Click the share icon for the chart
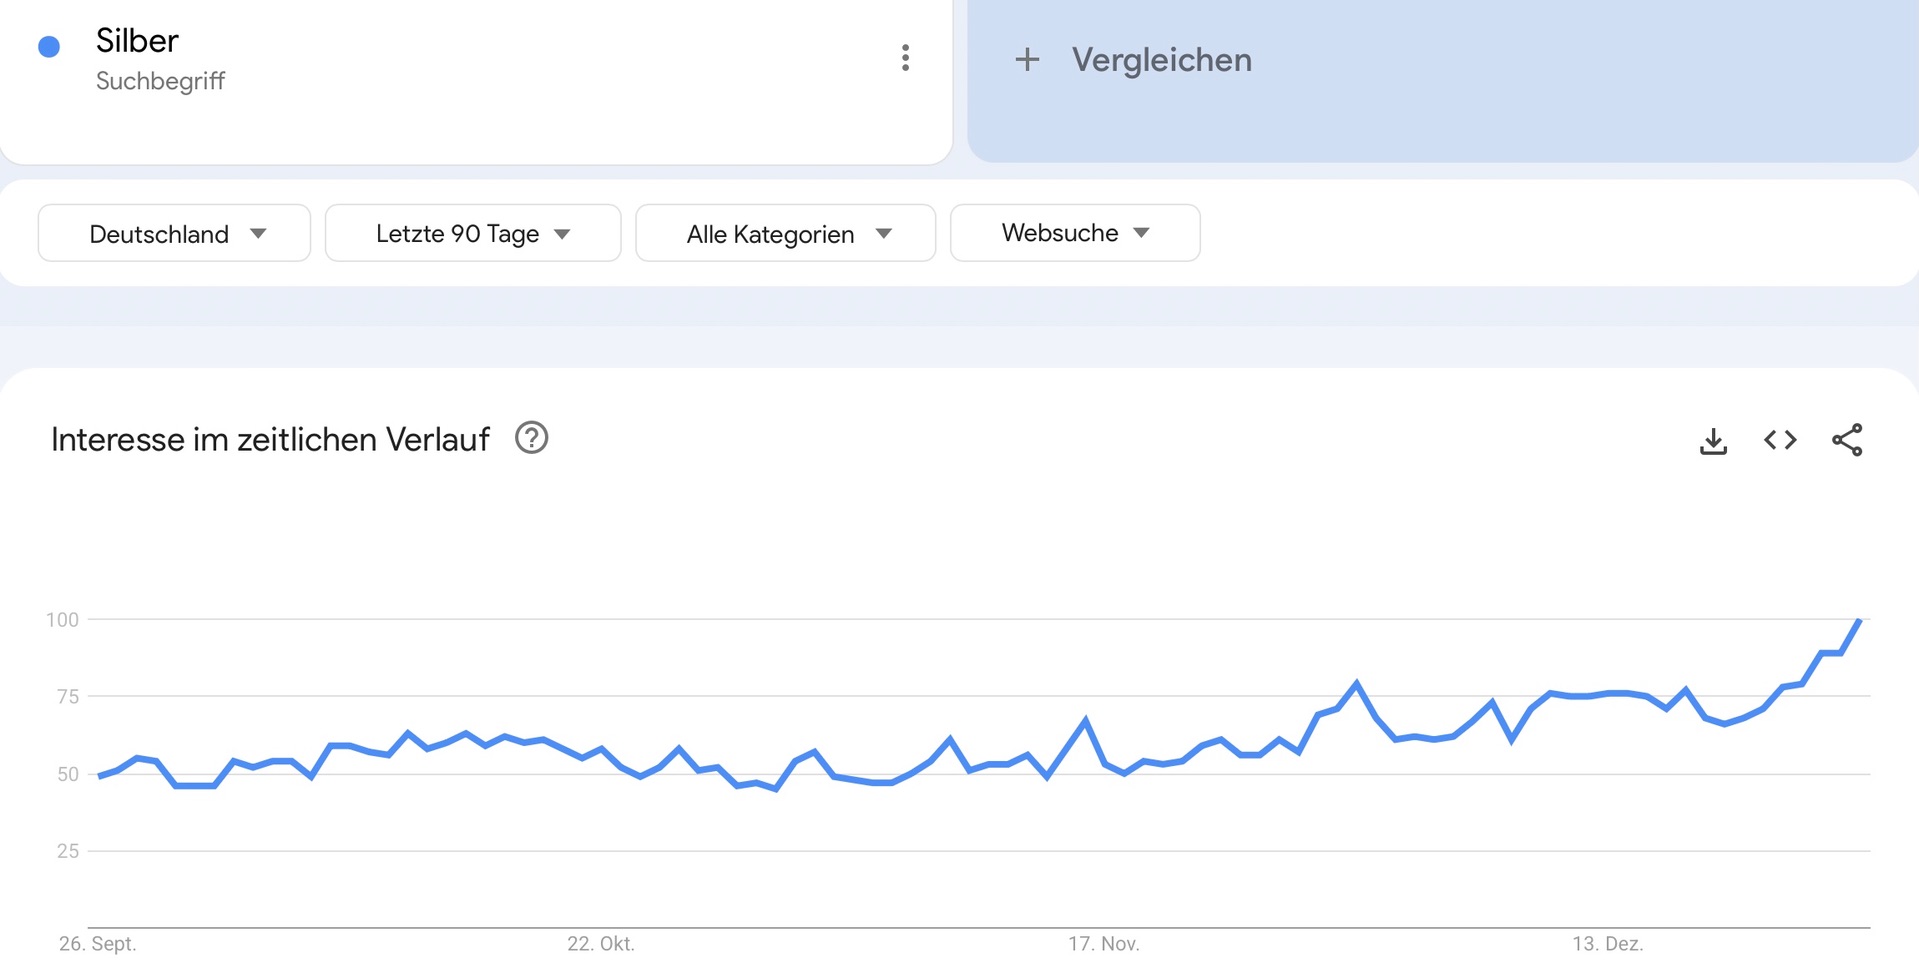The height and width of the screenshot is (968, 1919). (x=1847, y=440)
